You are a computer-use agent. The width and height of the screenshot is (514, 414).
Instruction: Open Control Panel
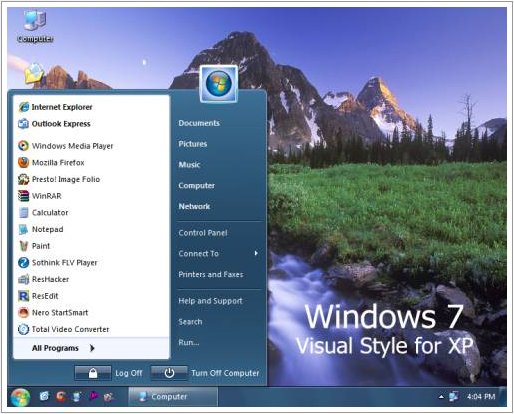203,233
